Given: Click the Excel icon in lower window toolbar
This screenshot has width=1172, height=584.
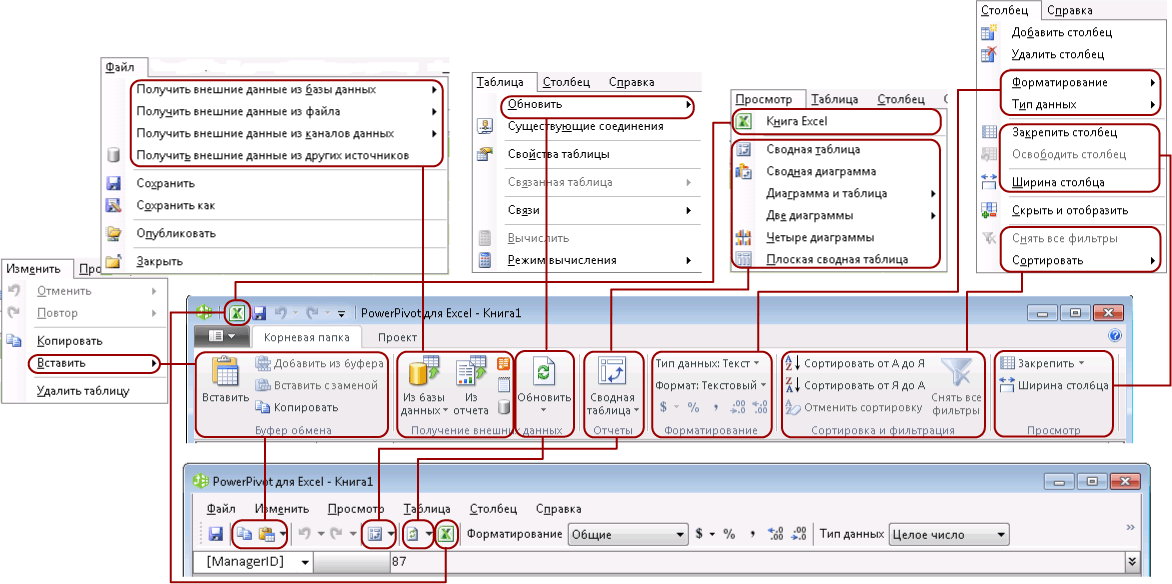Looking at the screenshot, I should [x=447, y=535].
